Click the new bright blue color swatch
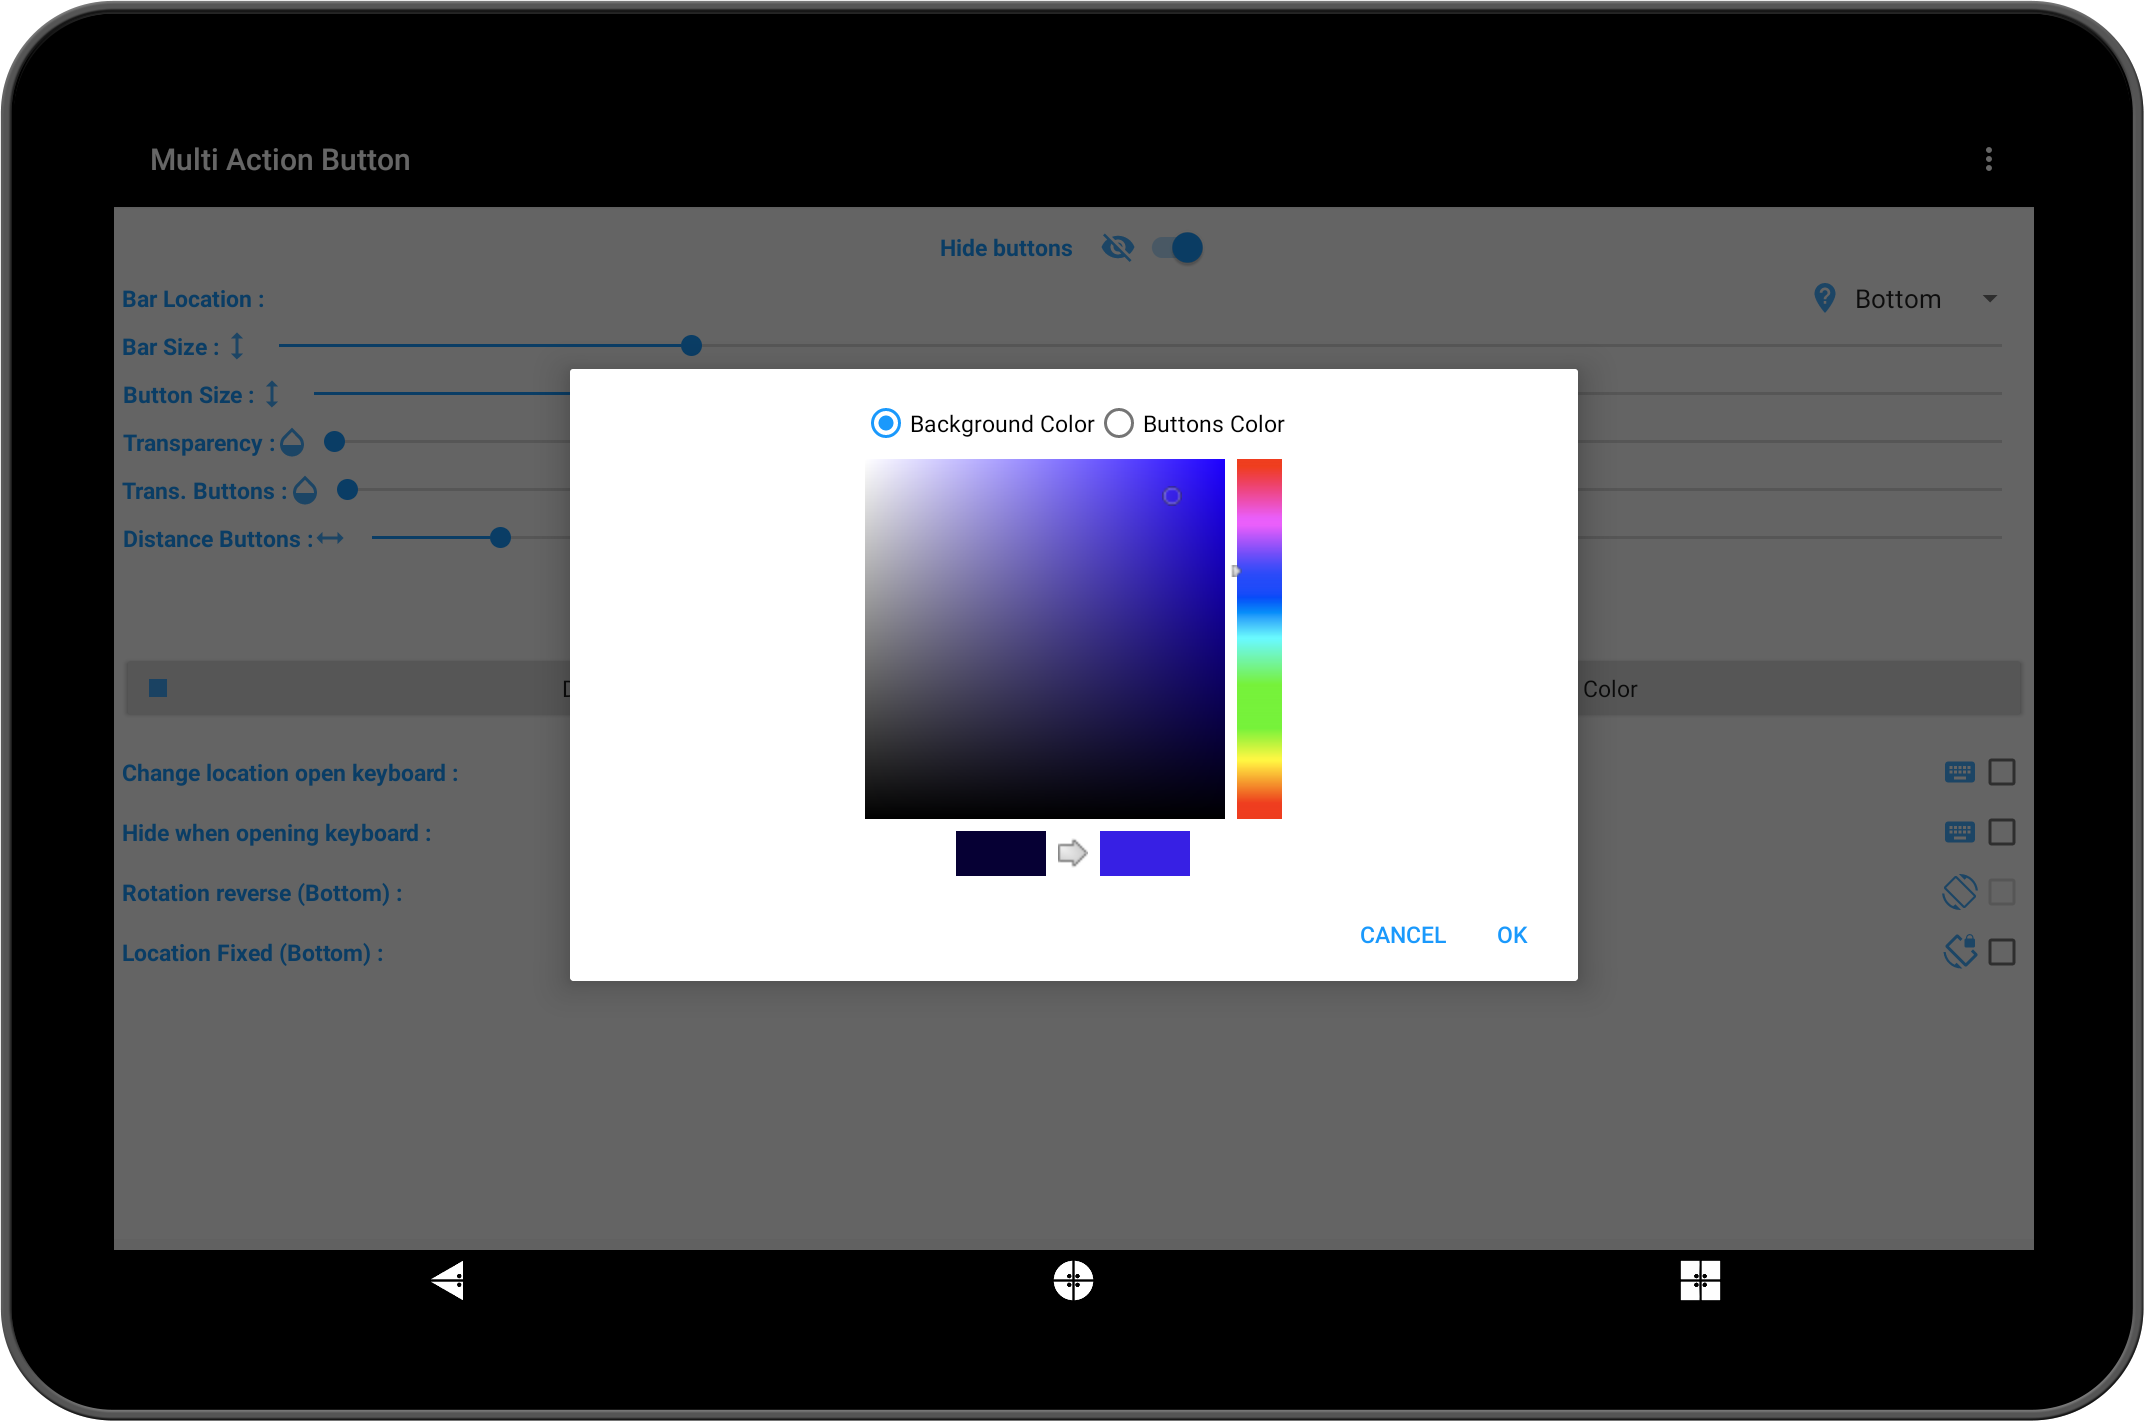The image size is (2144, 1421). click(1144, 853)
